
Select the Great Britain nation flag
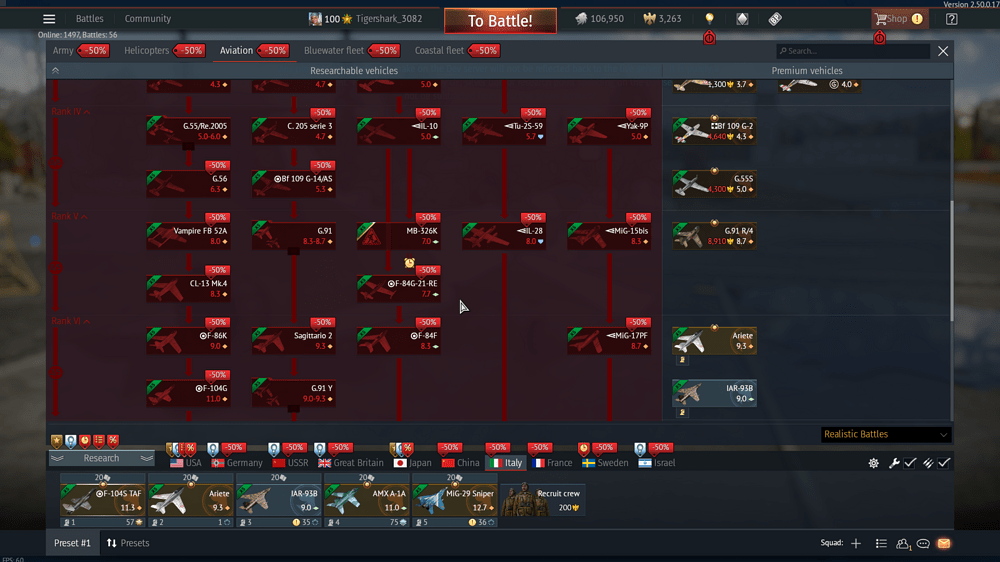(351, 463)
